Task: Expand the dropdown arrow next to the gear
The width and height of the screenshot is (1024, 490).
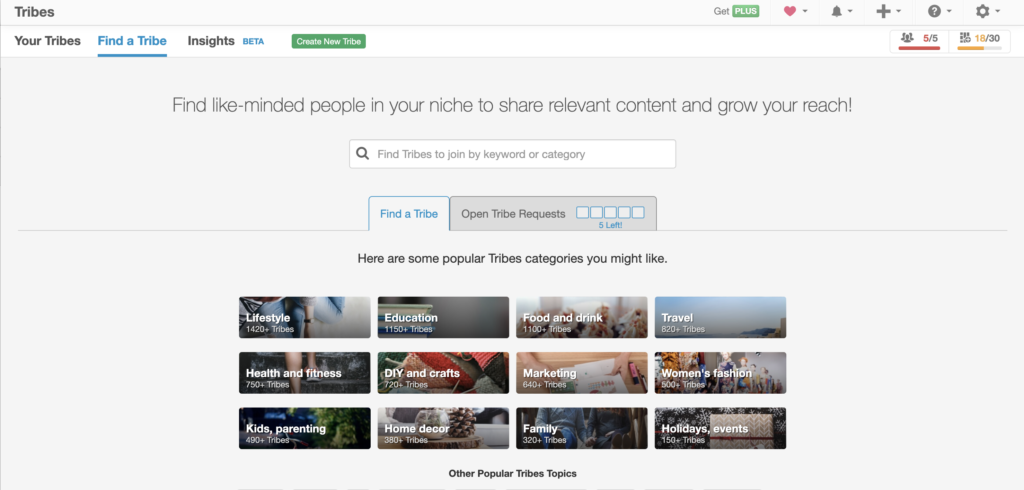Action: pyautogui.click(x=998, y=12)
